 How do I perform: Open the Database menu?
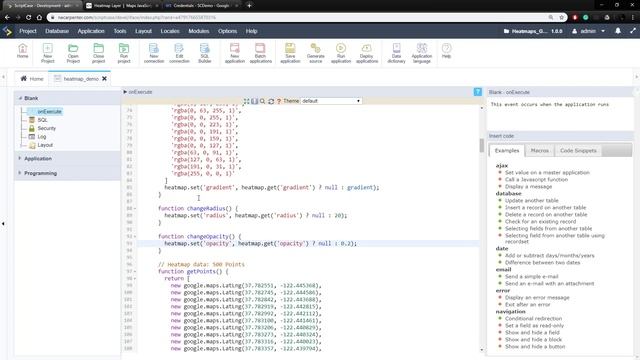[x=57, y=31]
